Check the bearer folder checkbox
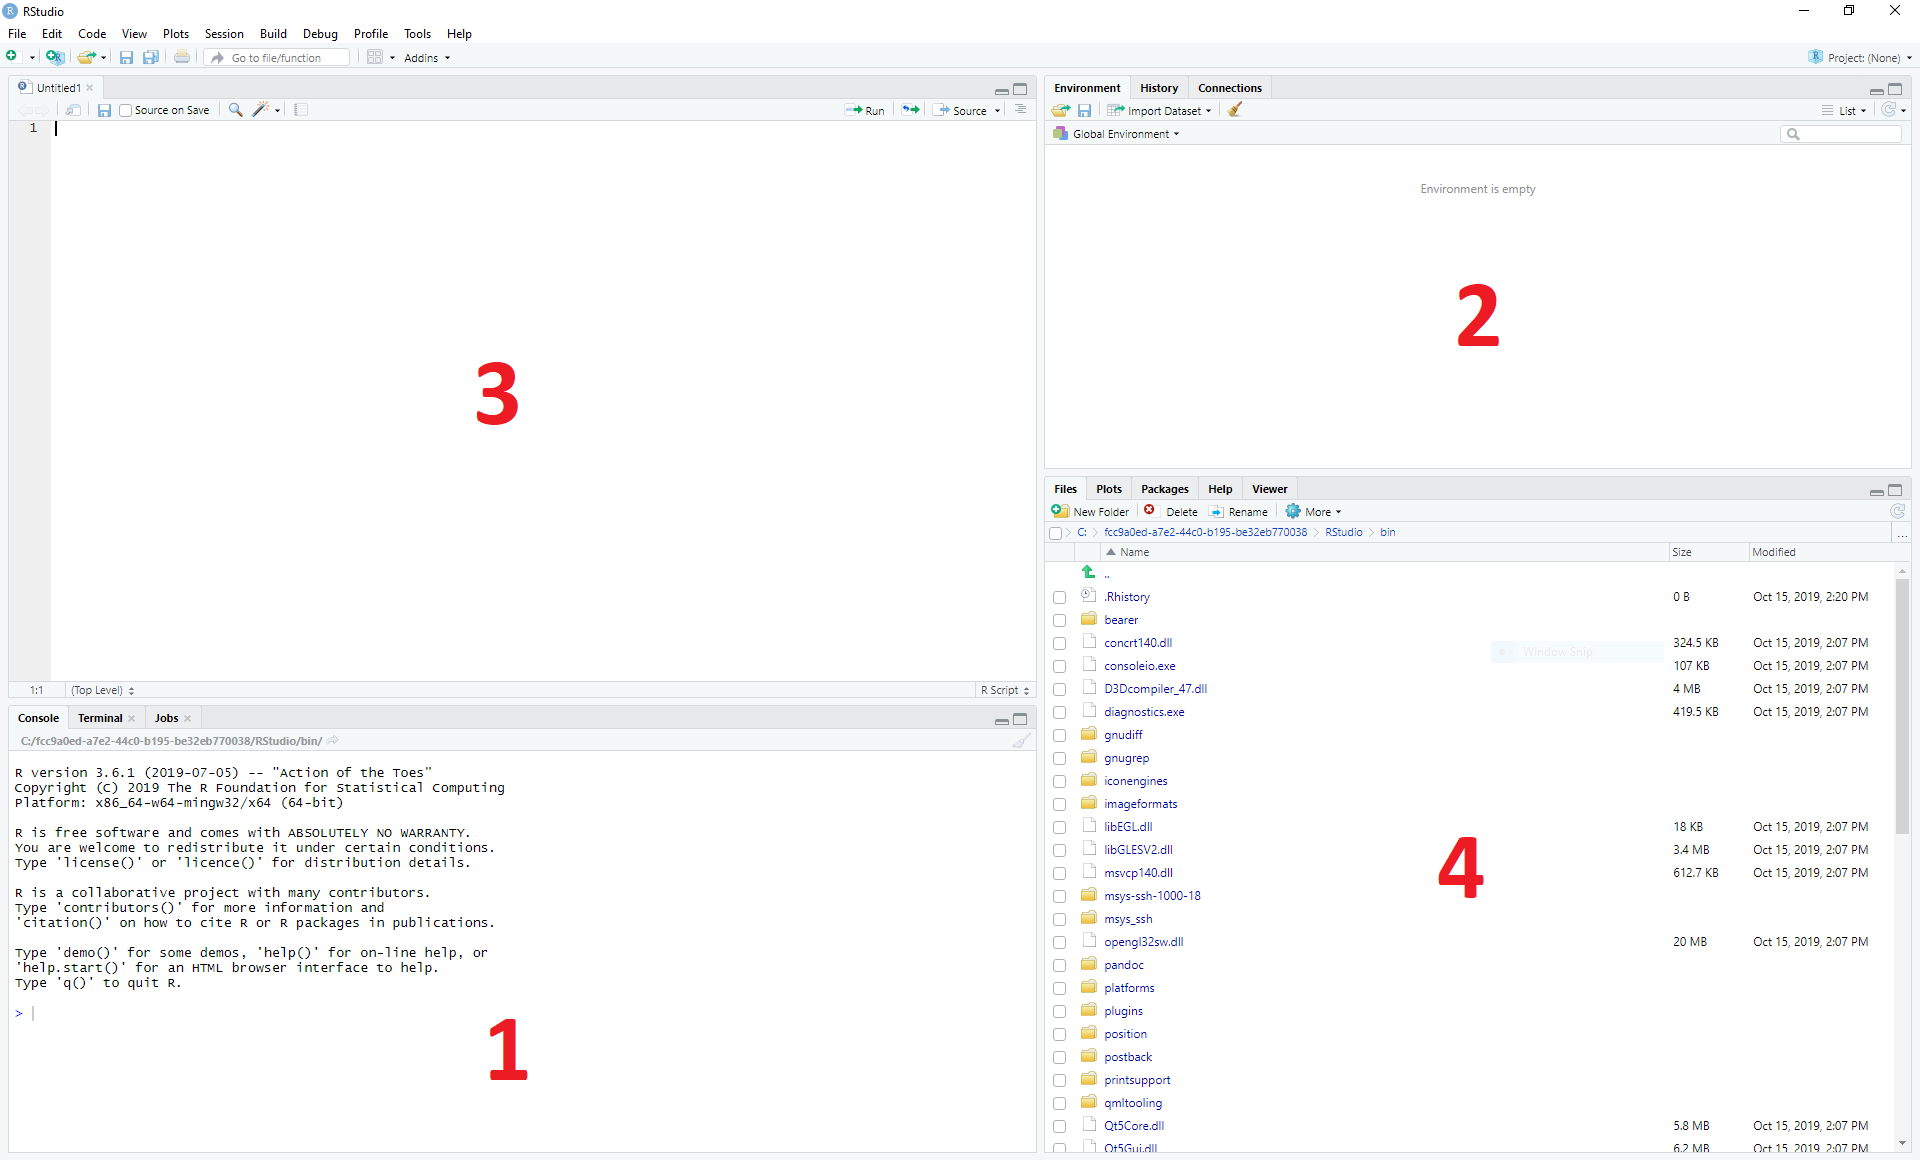1920x1160 pixels. [x=1059, y=620]
